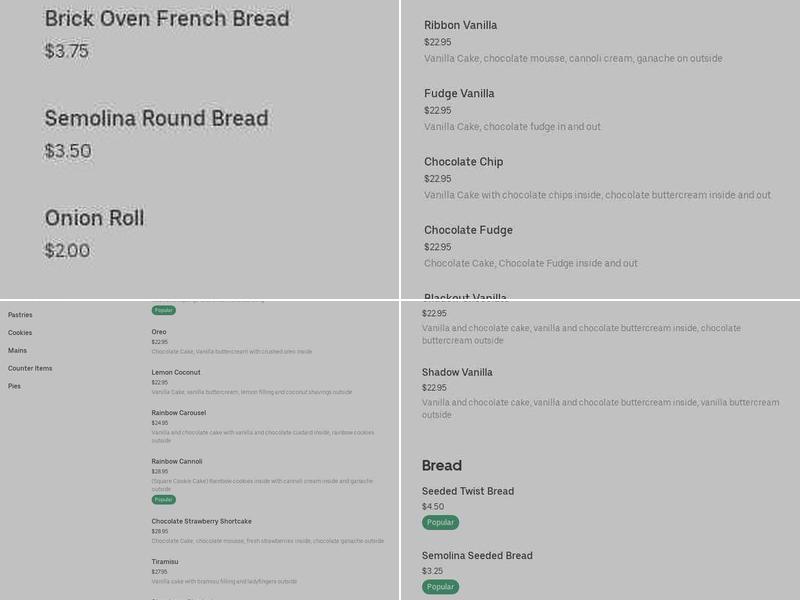Click the Ribbon Vanilla cake item
The height and width of the screenshot is (600, 800).
(x=459, y=25)
